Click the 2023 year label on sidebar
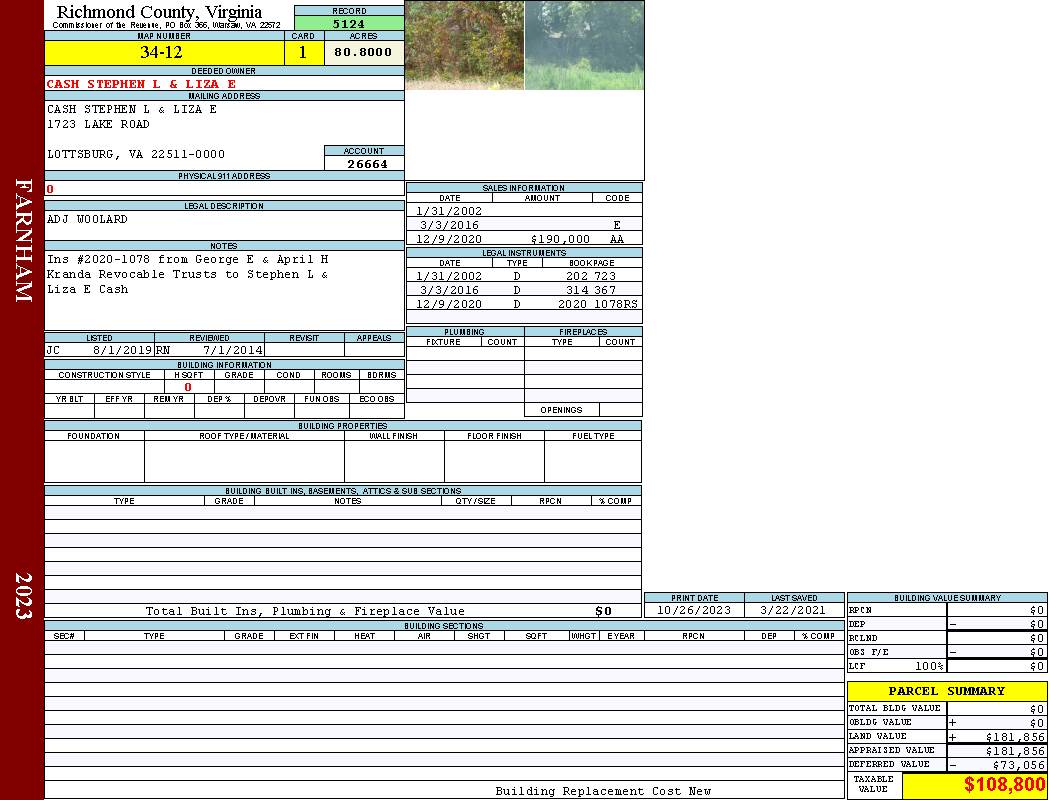This screenshot has height=800, width=1050. [x=23, y=595]
